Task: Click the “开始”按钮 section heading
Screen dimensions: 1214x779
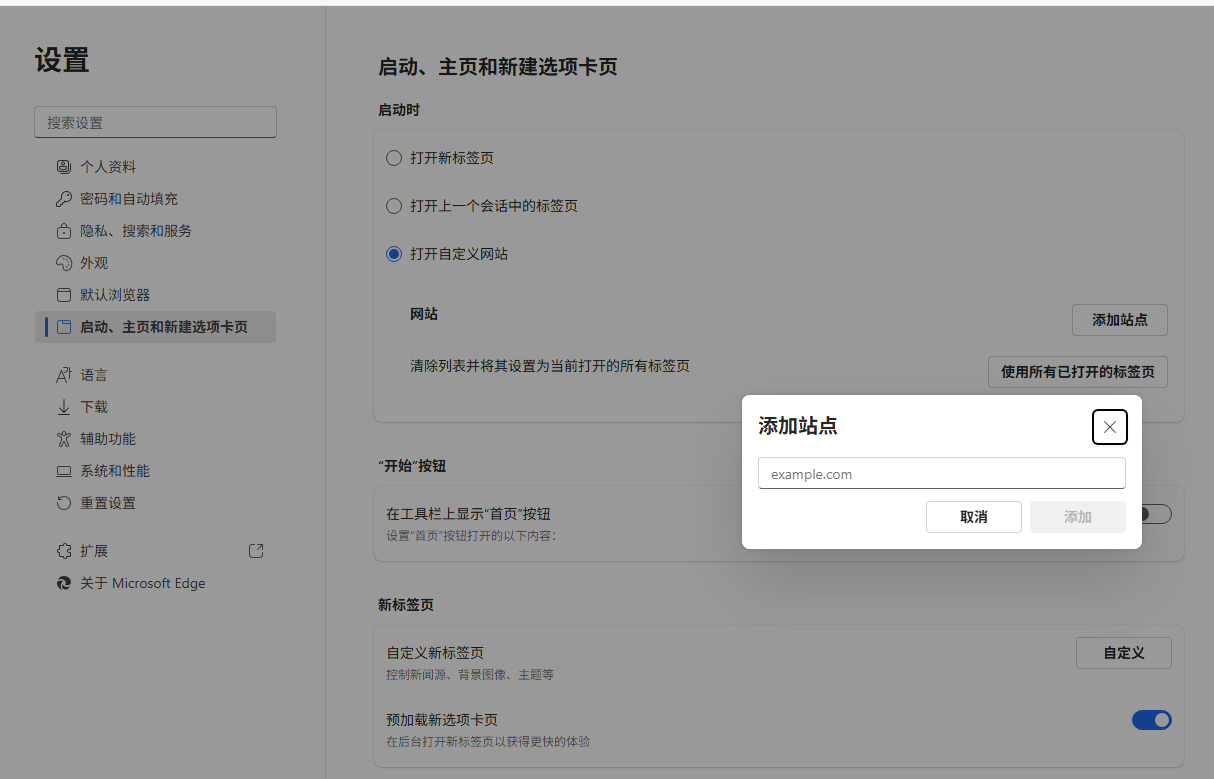Action: click(412, 466)
